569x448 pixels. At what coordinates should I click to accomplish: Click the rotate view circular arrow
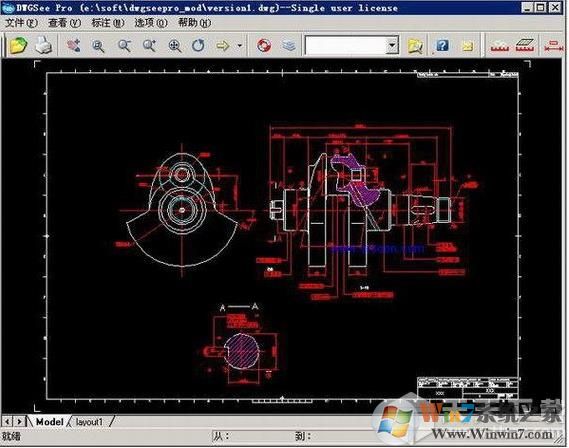pyautogui.click(x=198, y=46)
